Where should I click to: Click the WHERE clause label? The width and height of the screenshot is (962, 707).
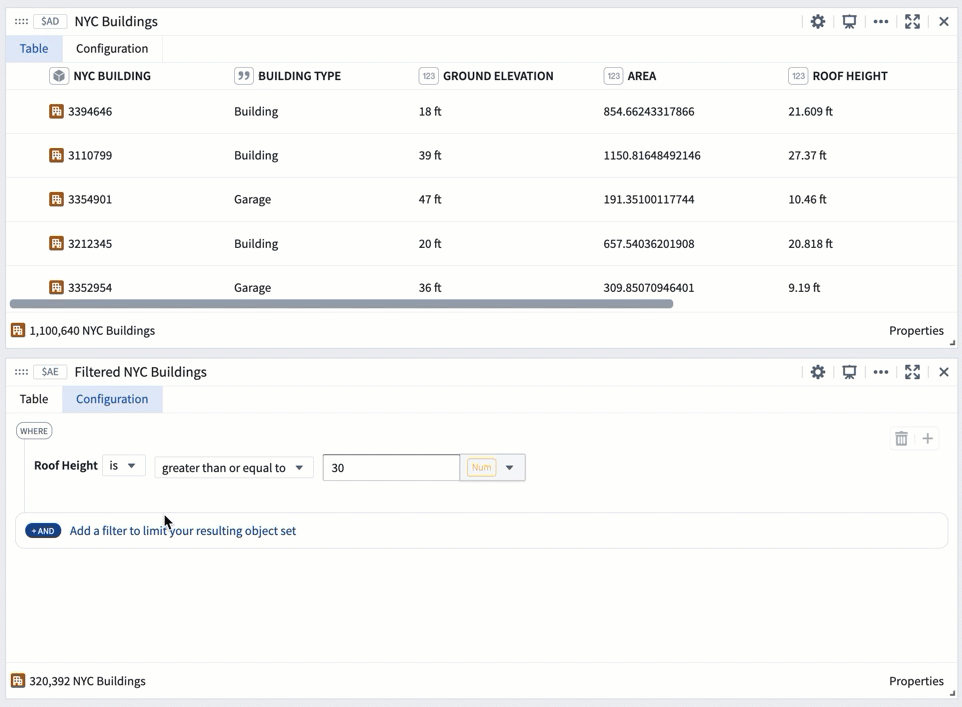pyautogui.click(x=34, y=431)
